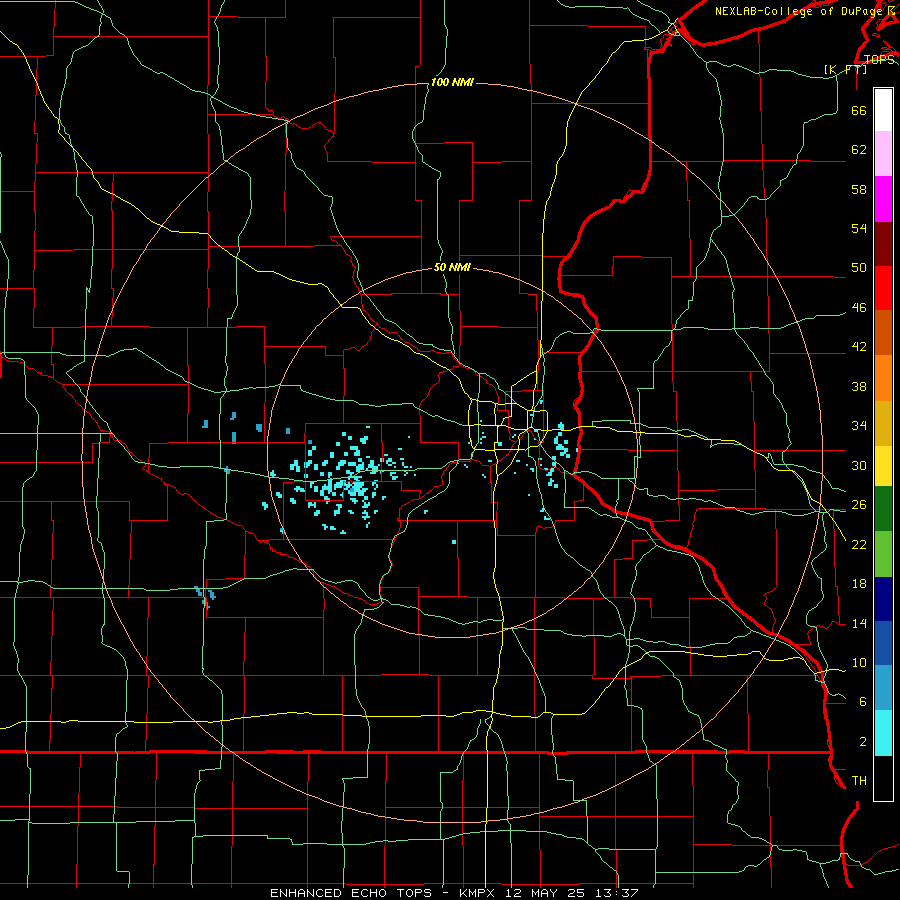Image resolution: width=900 pixels, height=900 pixels.
Task: Click the "10" legend value
Action: coord(859,663)
